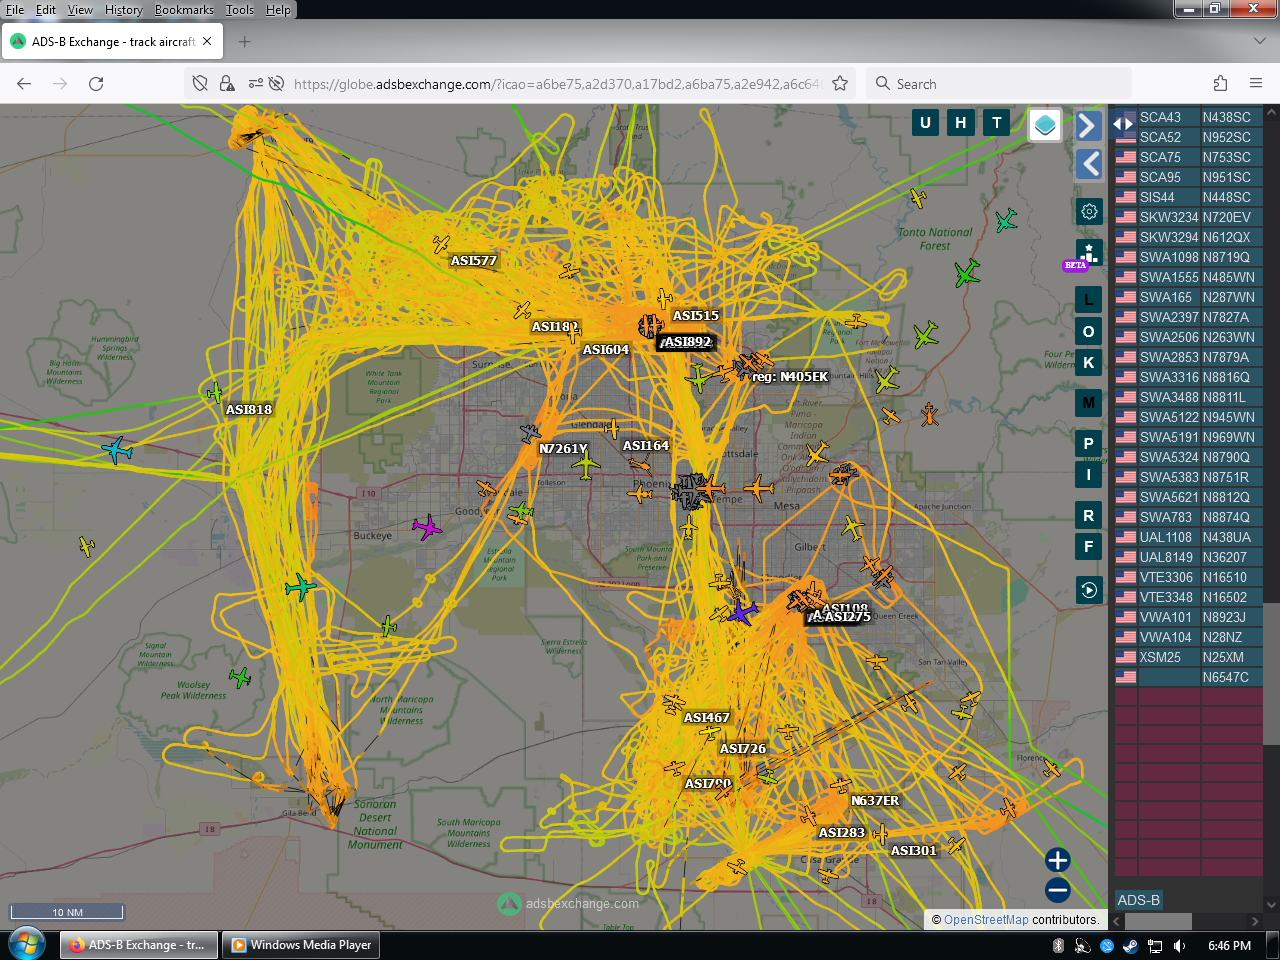Select the reg: N405EK map label

790,377
